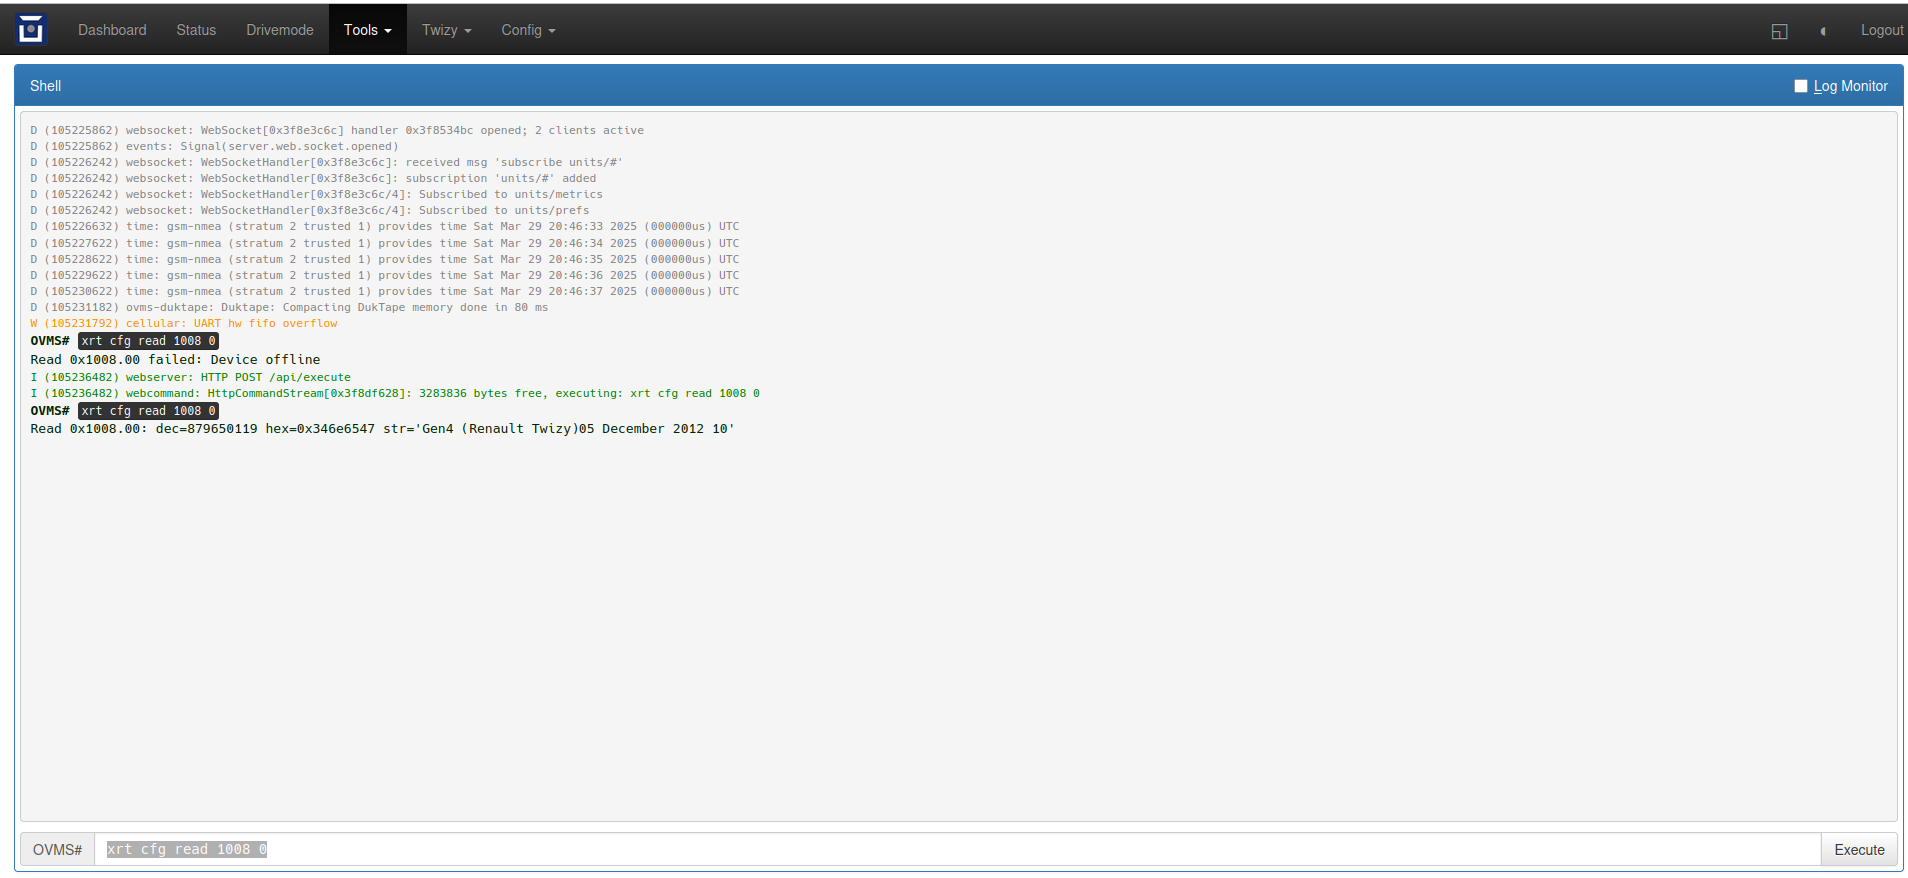Enable the Log Monitor checkbox
1908x878 pixels.
tap(1801, 86)
